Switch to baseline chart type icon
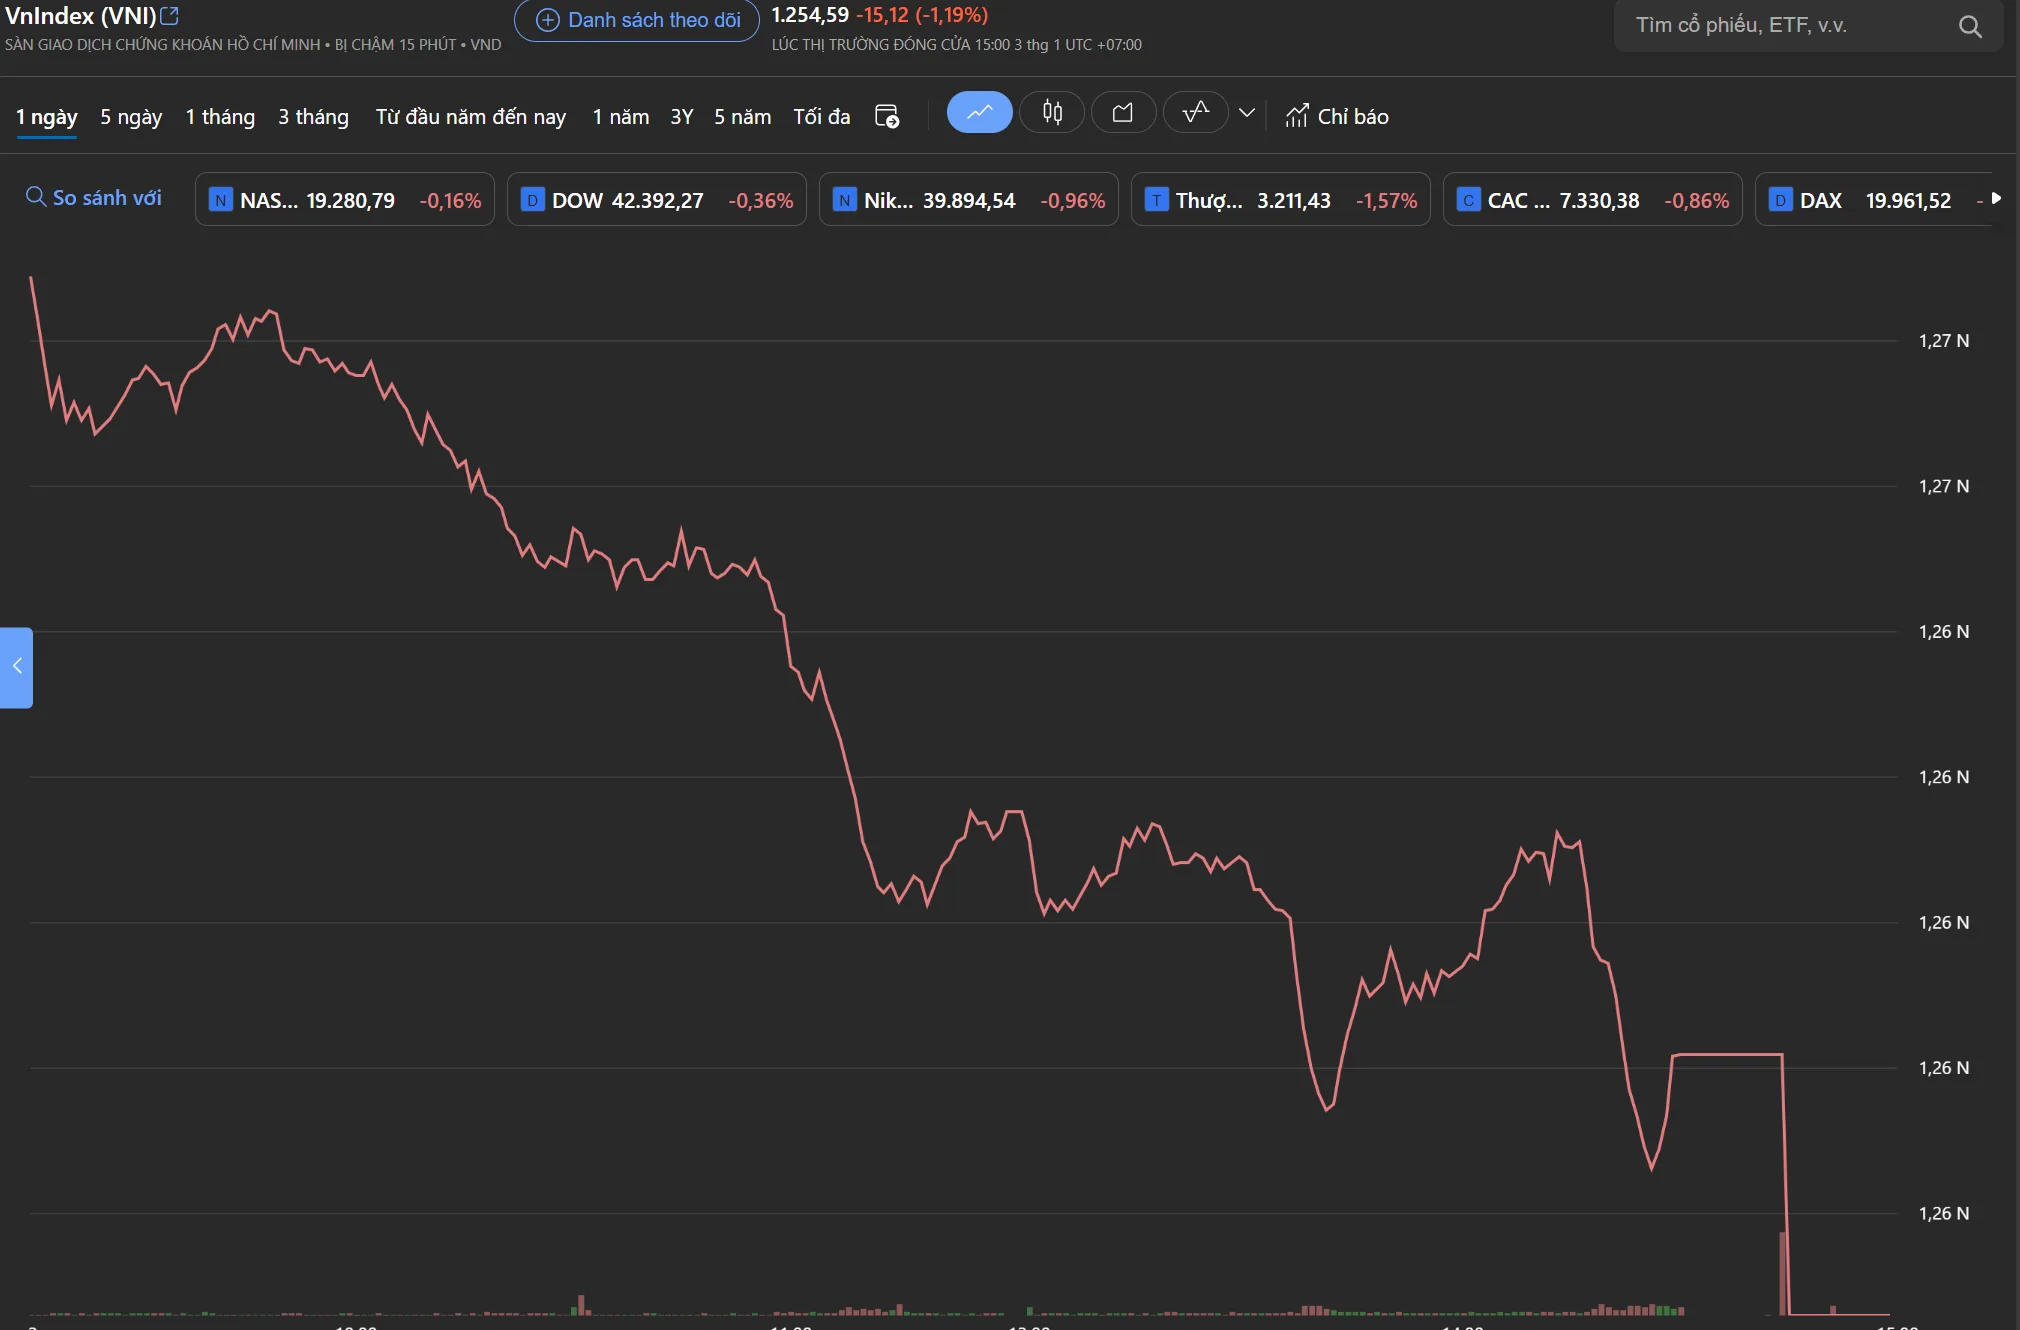The image size is (2020, 1330). [x=1196, y=112]
